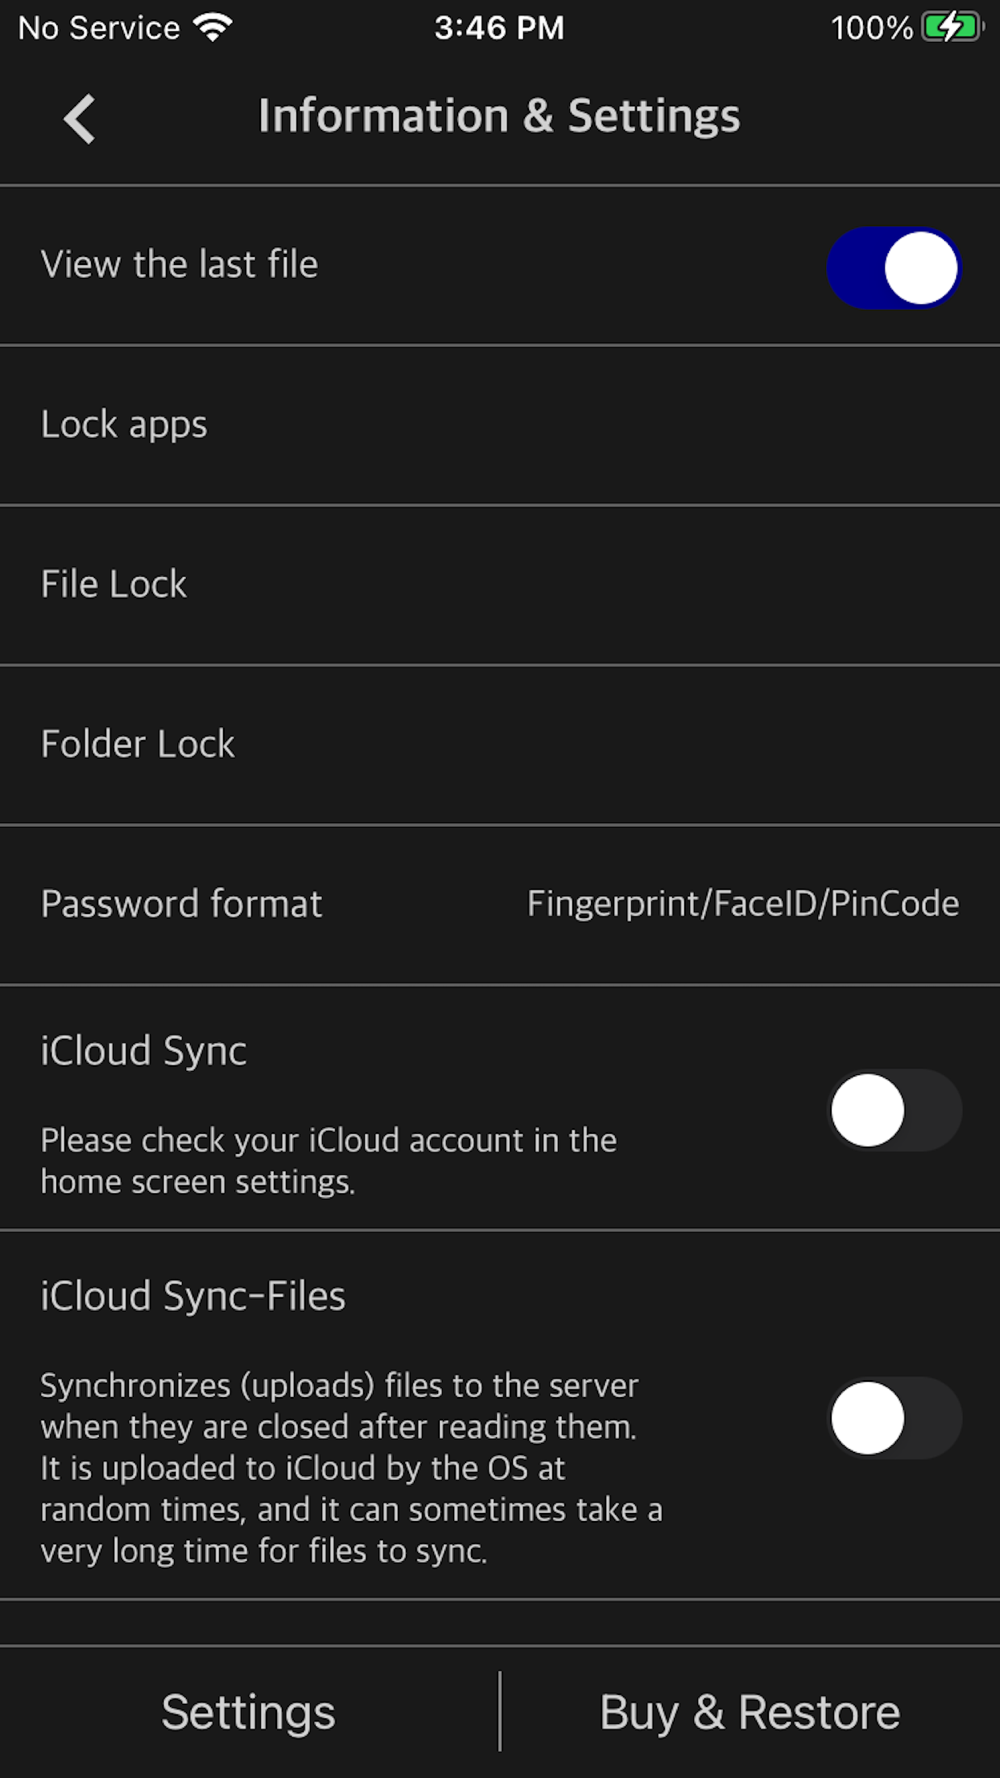Tap the Information & Settings title
1000x1778 pixels.
click(499, 116)
